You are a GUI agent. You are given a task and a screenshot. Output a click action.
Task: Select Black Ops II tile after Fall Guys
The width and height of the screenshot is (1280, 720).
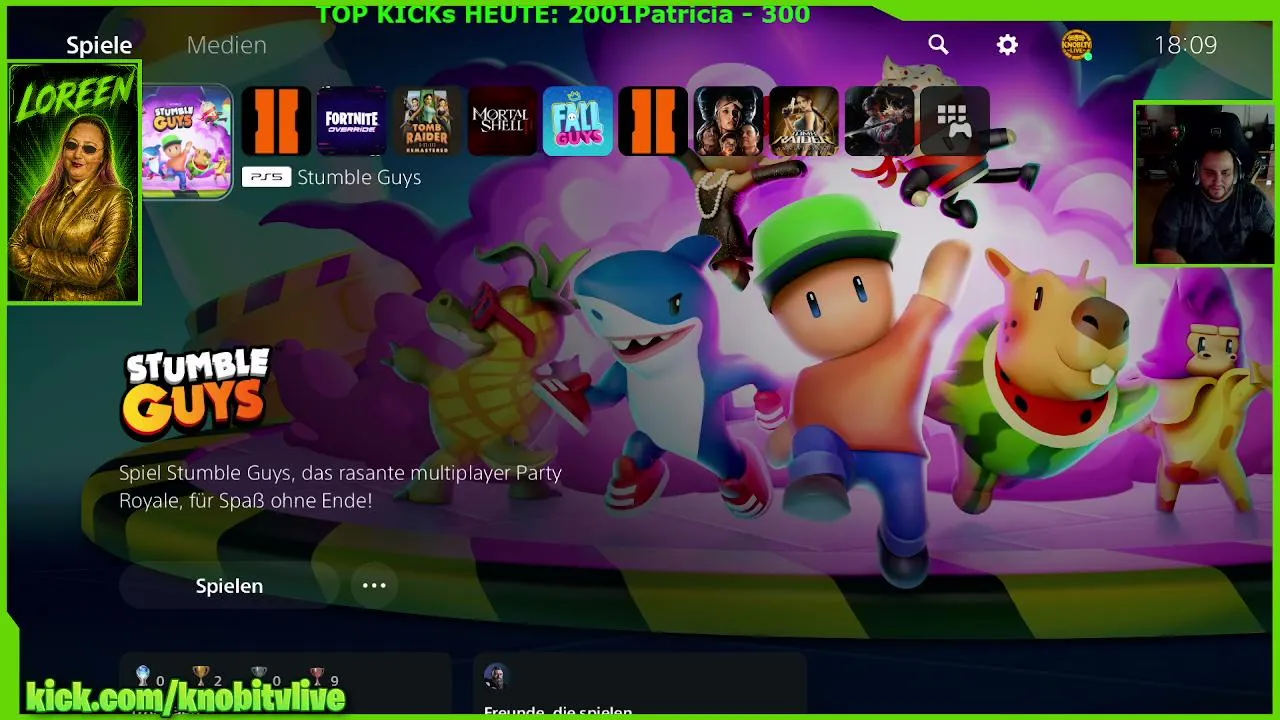(x=653, y=121)
